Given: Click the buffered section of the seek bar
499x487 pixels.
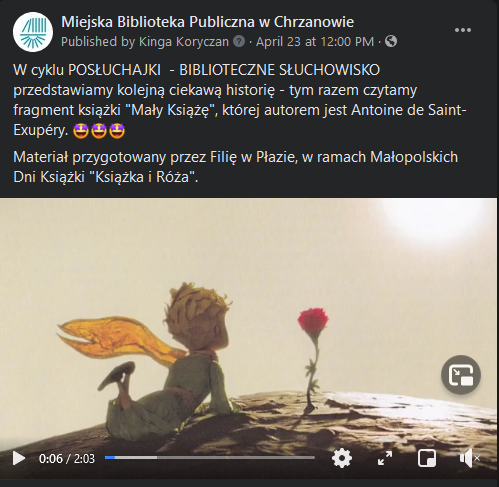Looking at the screenshot, I should tap(136, 458).
